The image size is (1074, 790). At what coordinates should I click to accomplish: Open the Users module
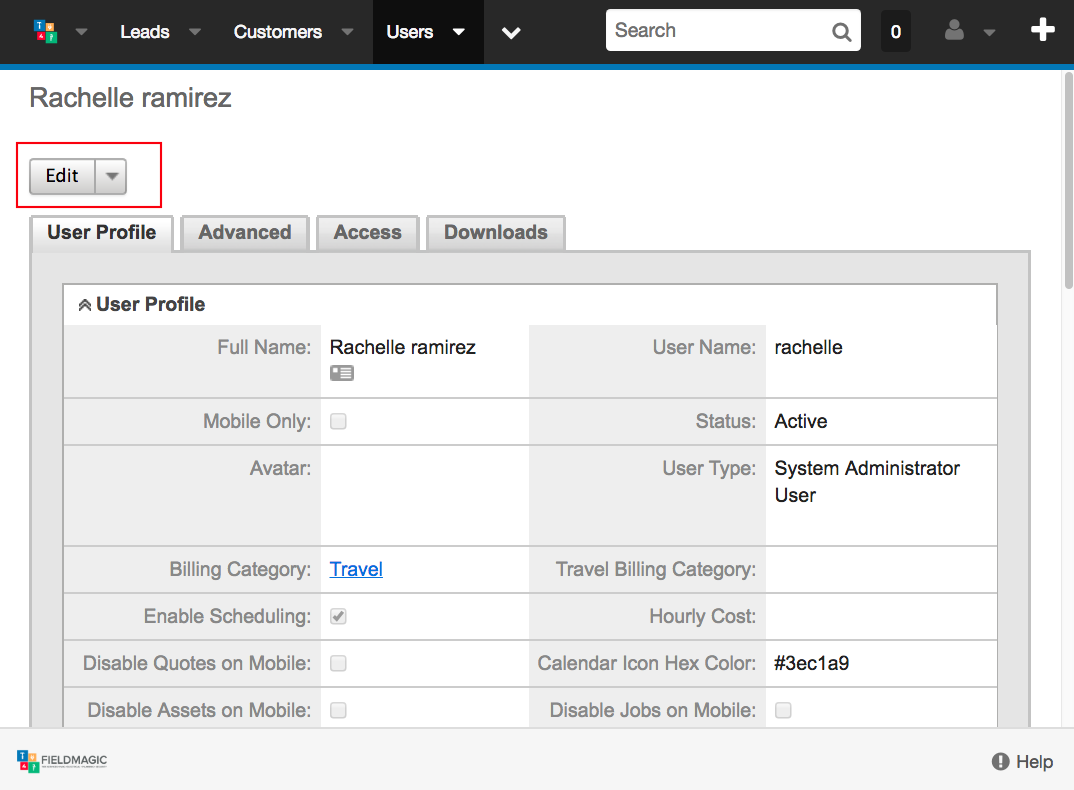click(x=410, y=32)
